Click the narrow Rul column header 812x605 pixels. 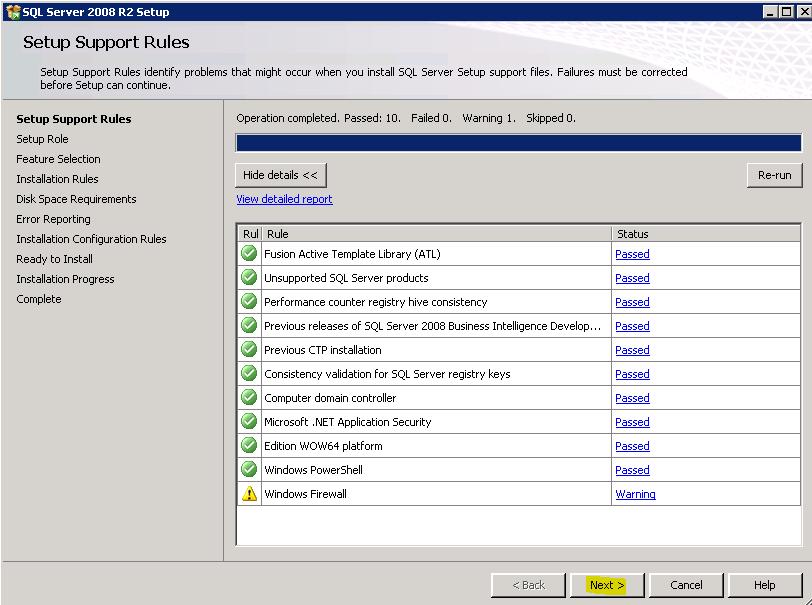tap(250, 234)
